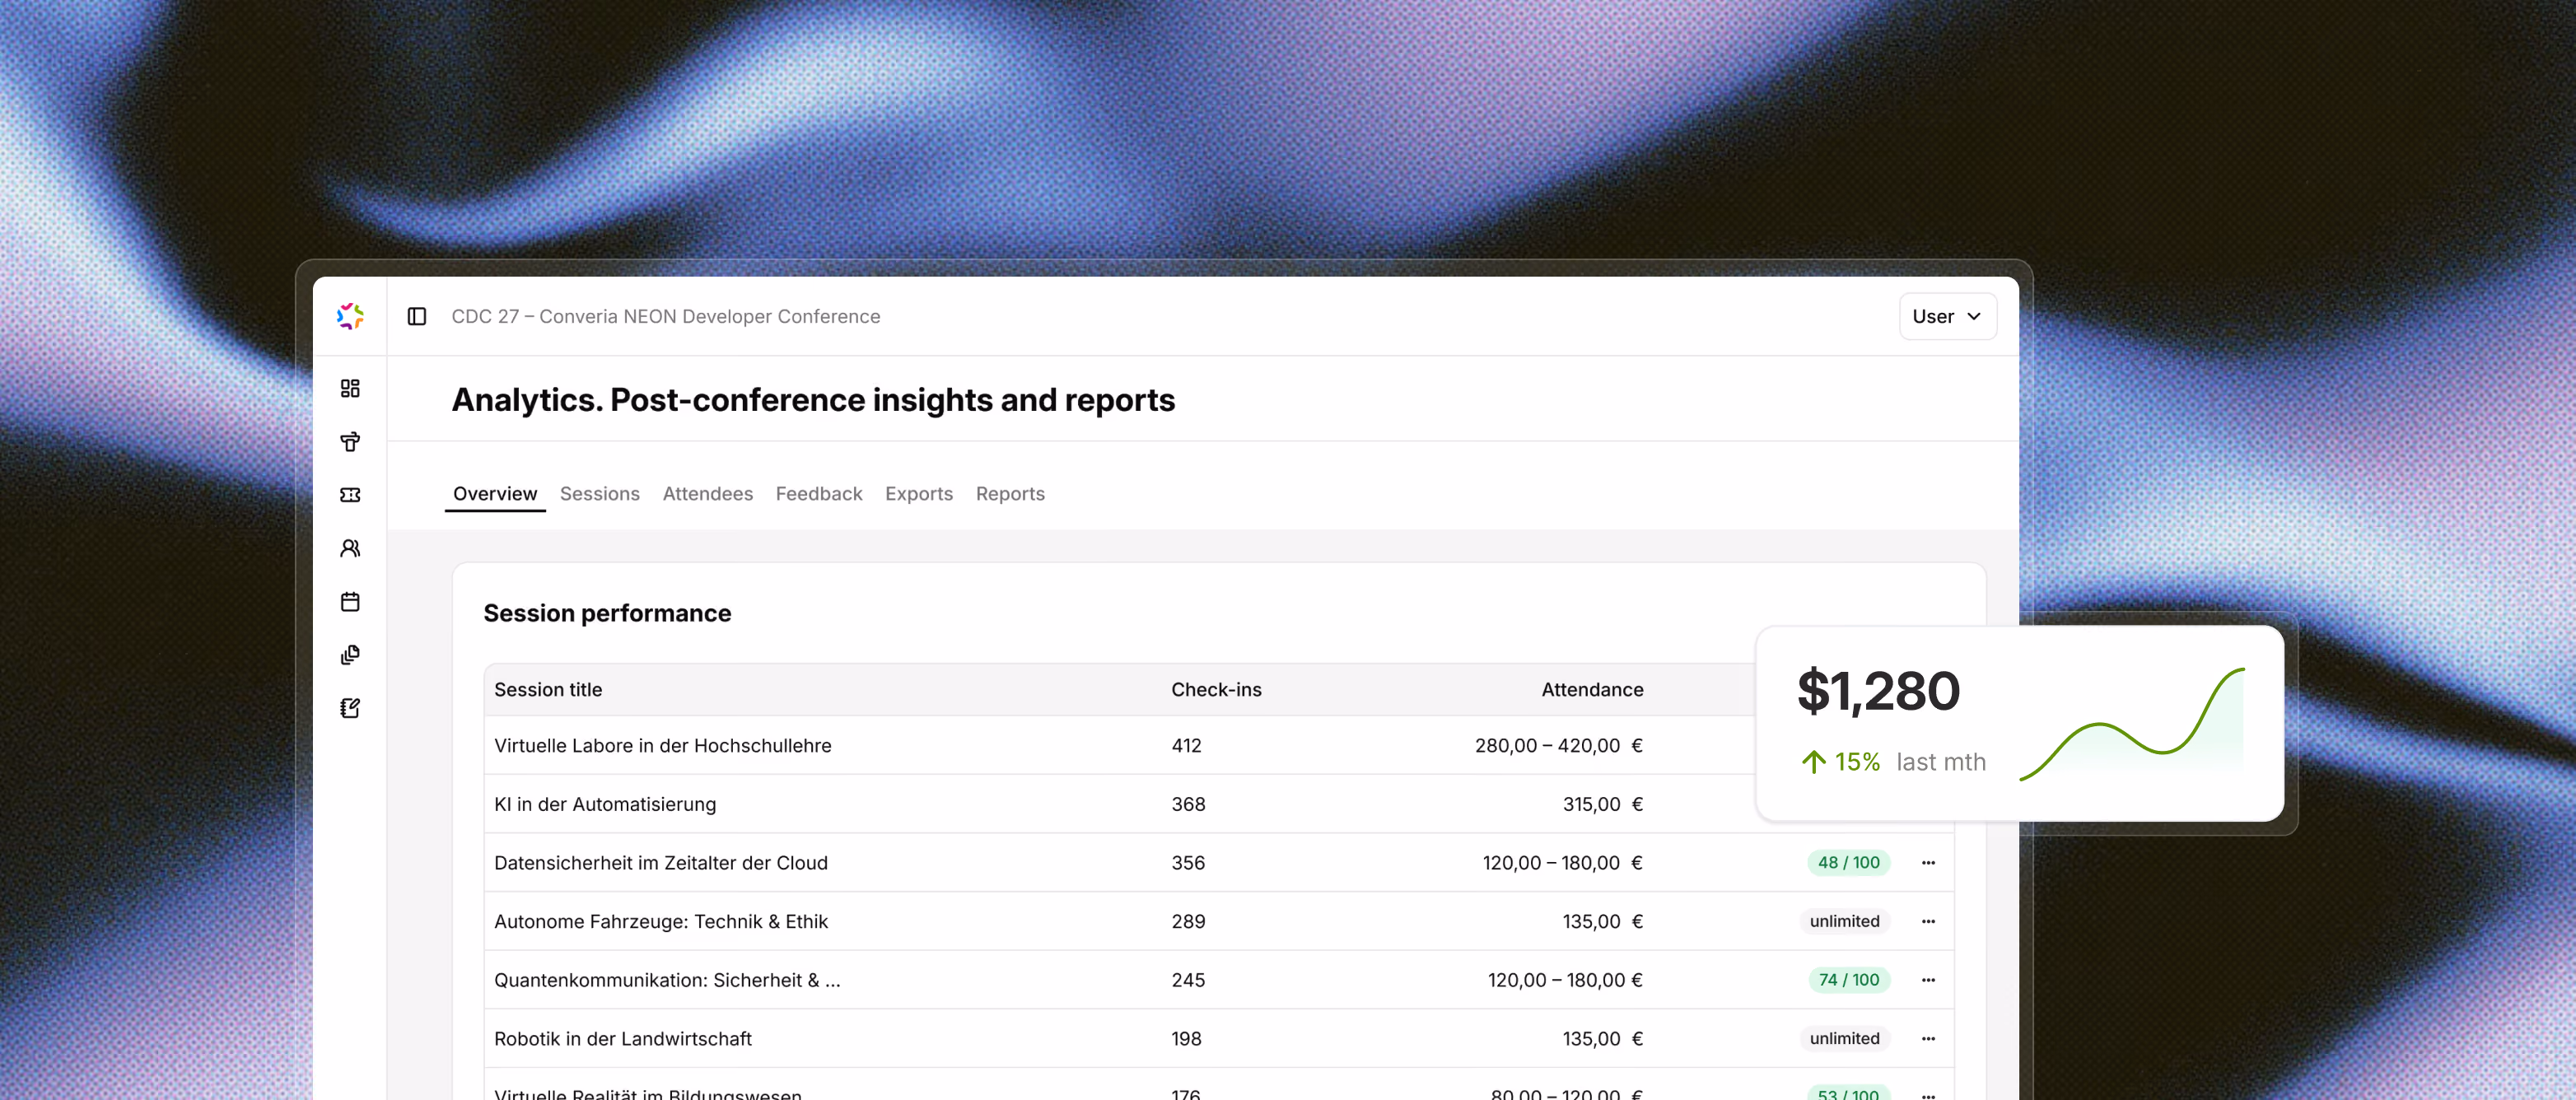Click the Session title column header

coord(548,690)
